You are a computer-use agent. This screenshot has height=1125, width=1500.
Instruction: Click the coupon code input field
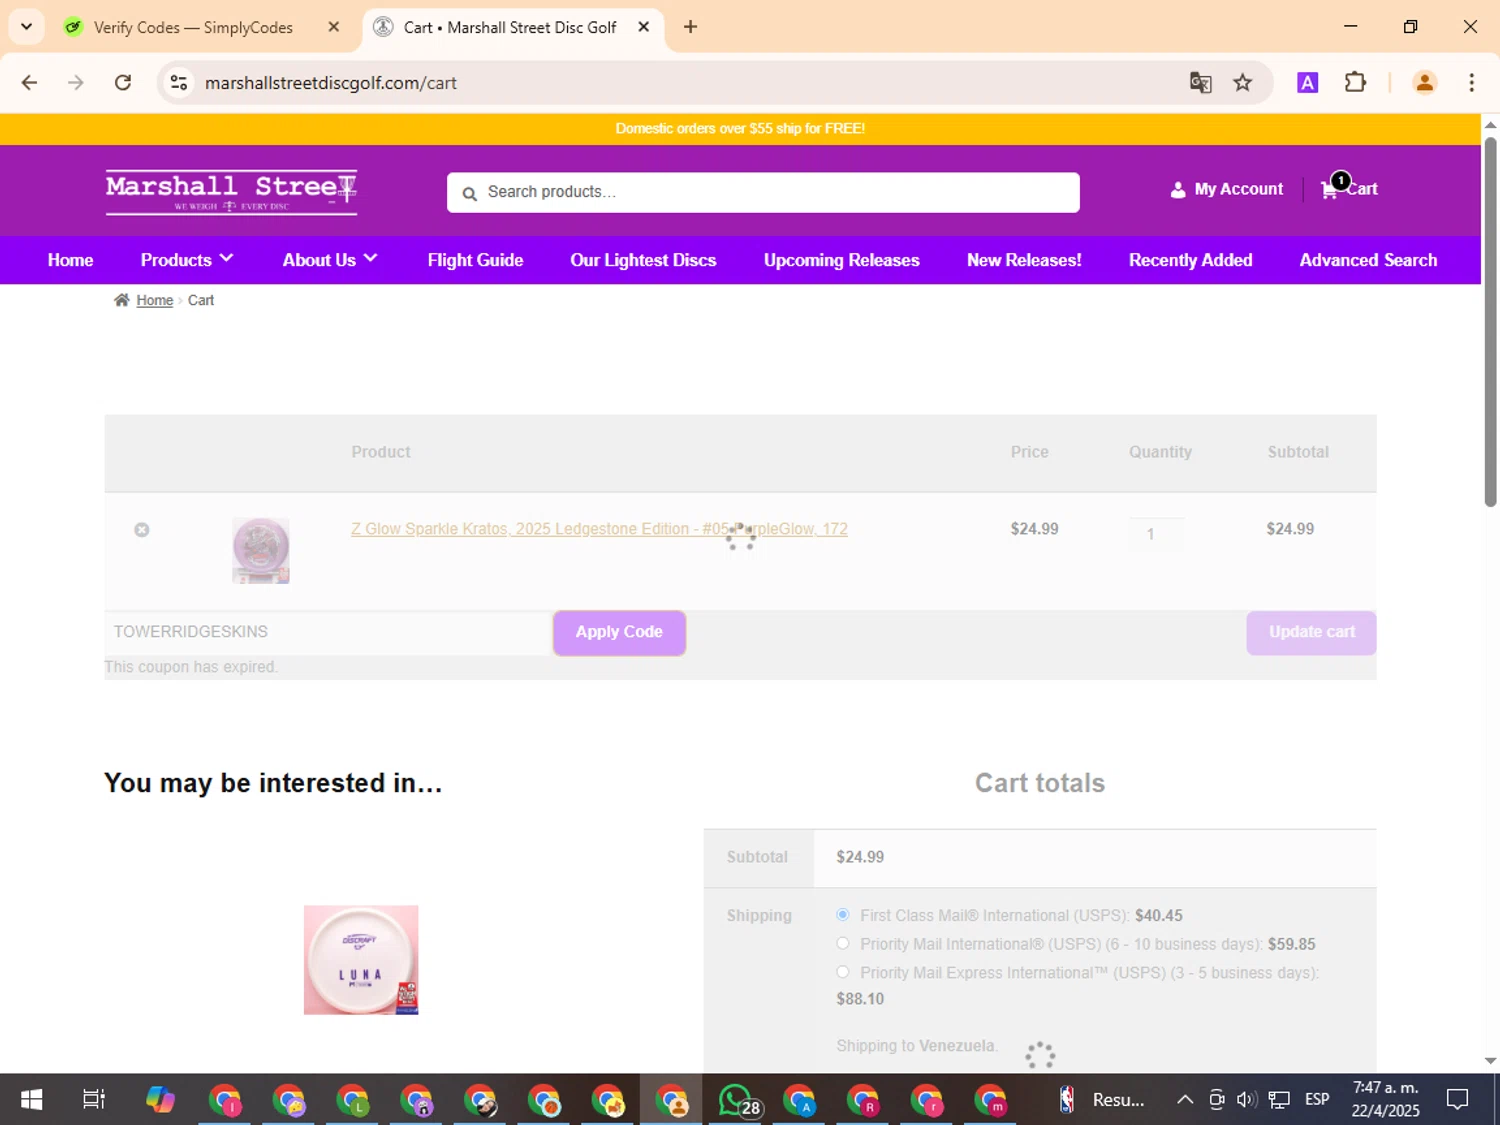[328, 633]
